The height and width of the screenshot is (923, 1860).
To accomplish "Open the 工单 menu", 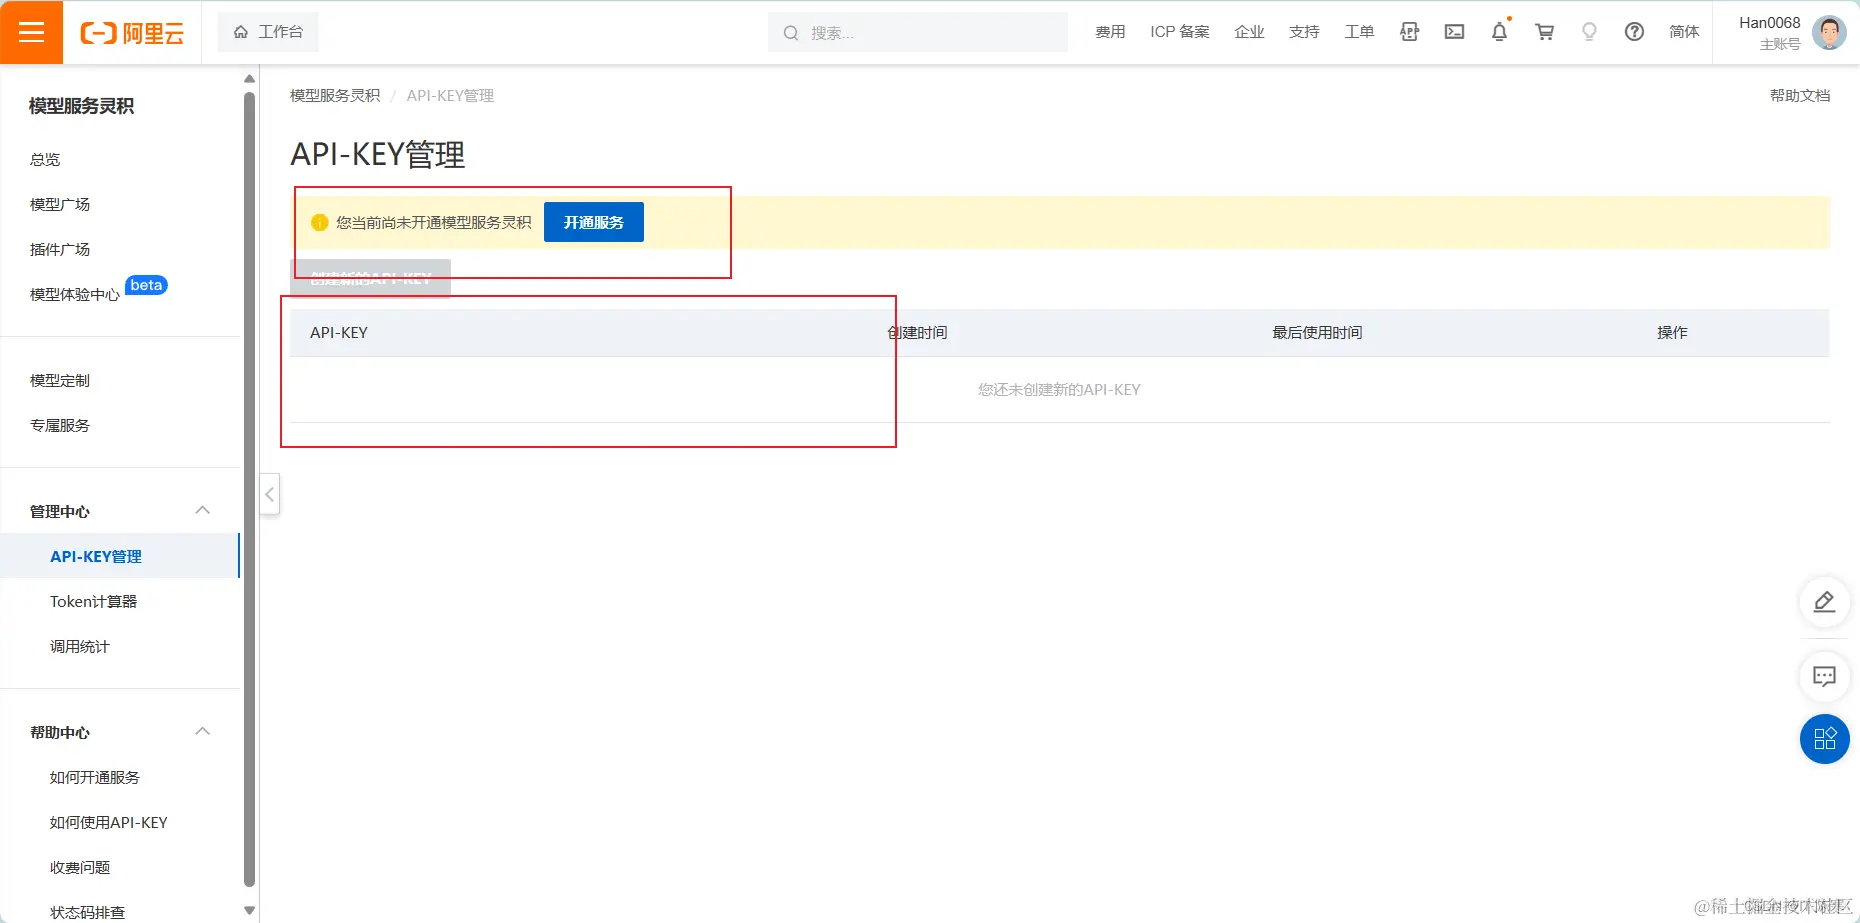I will (x=1359, y=32).
